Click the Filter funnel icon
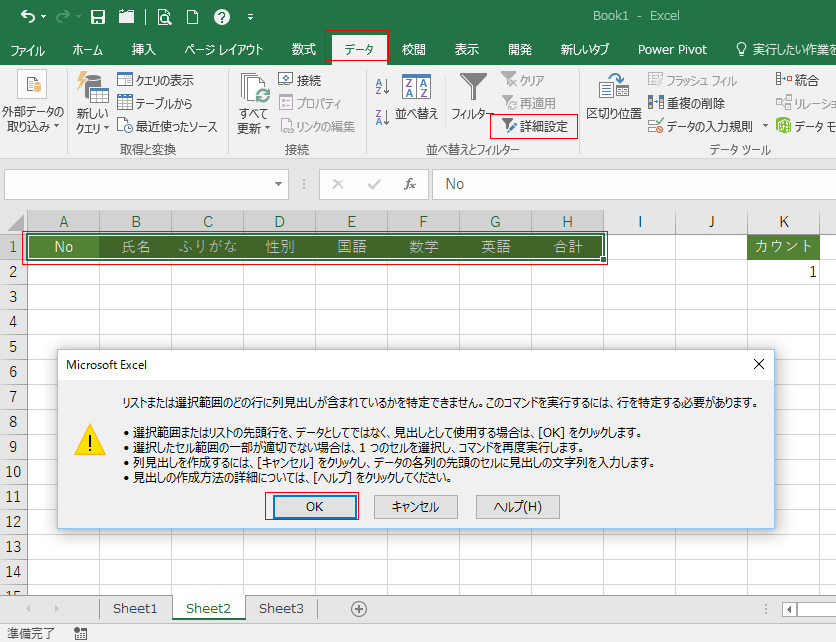Viewport: 836px width, 642px height. pos(473,88)
